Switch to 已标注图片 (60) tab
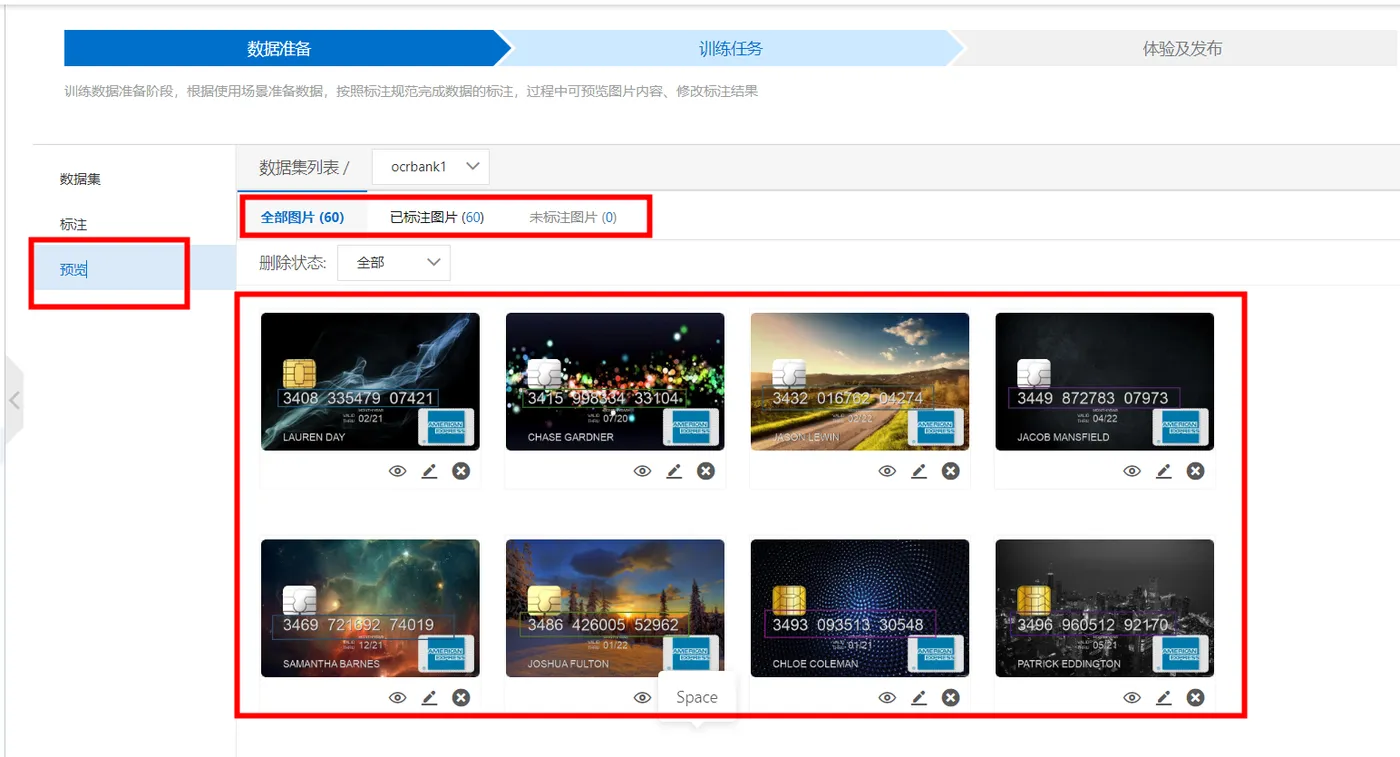The height and width of the screenshot is (757, 1400). tap(437, 217)
